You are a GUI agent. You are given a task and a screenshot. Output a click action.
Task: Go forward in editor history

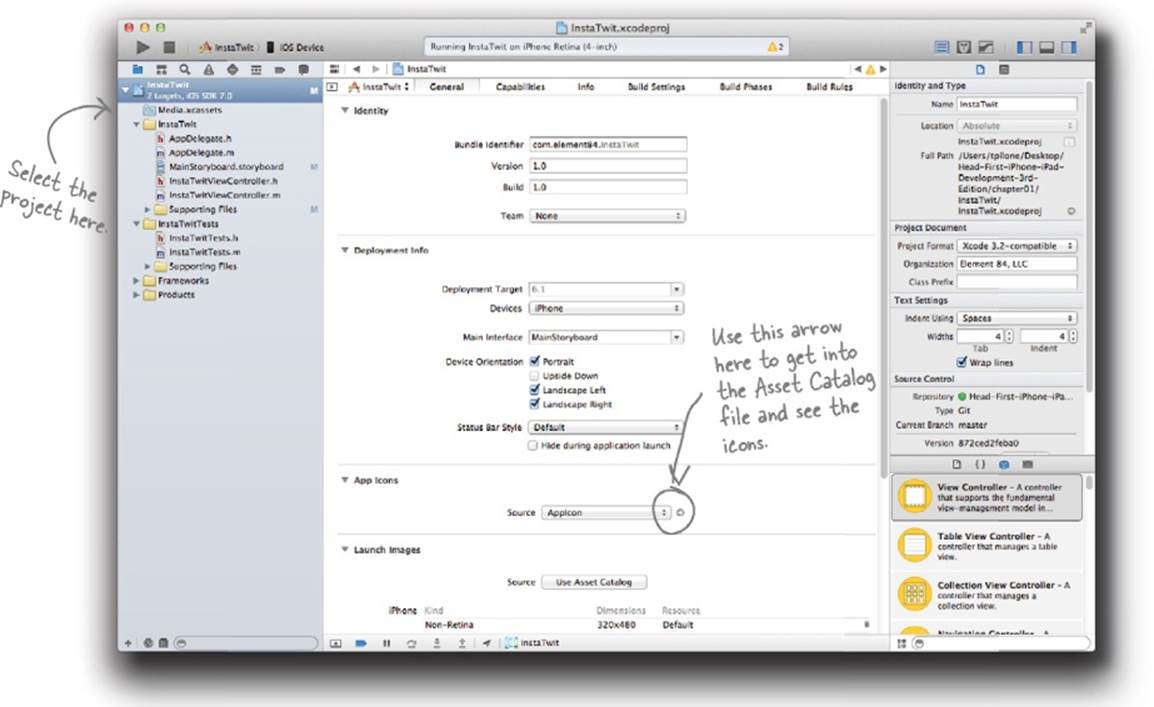[x=375, y=68]
